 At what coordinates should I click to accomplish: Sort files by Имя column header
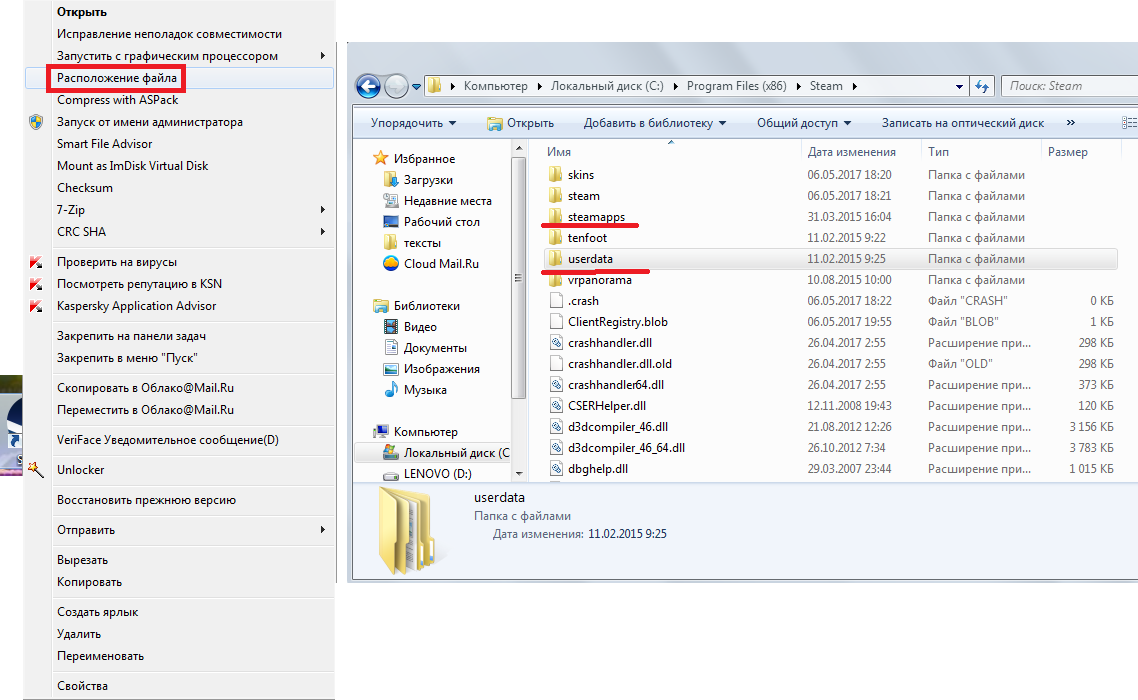point(559,152)
